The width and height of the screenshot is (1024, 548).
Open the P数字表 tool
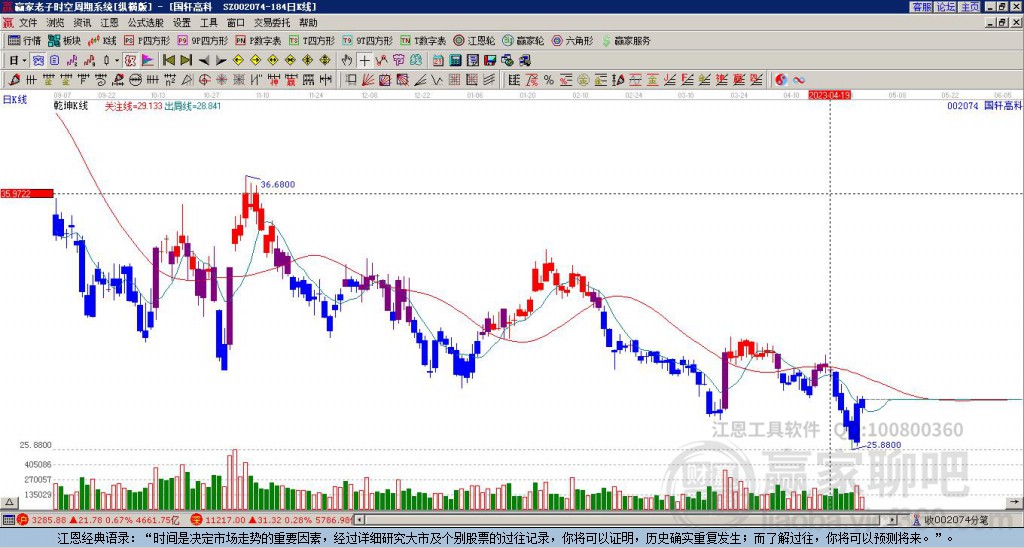tap(258, 40)
